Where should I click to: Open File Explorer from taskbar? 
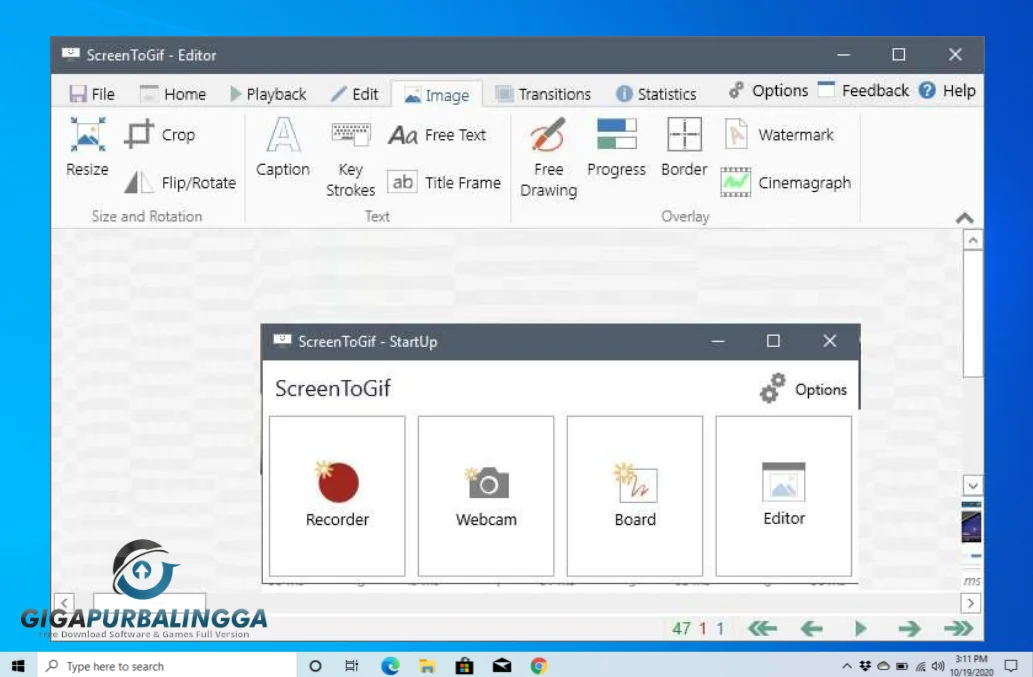[427, 666]
